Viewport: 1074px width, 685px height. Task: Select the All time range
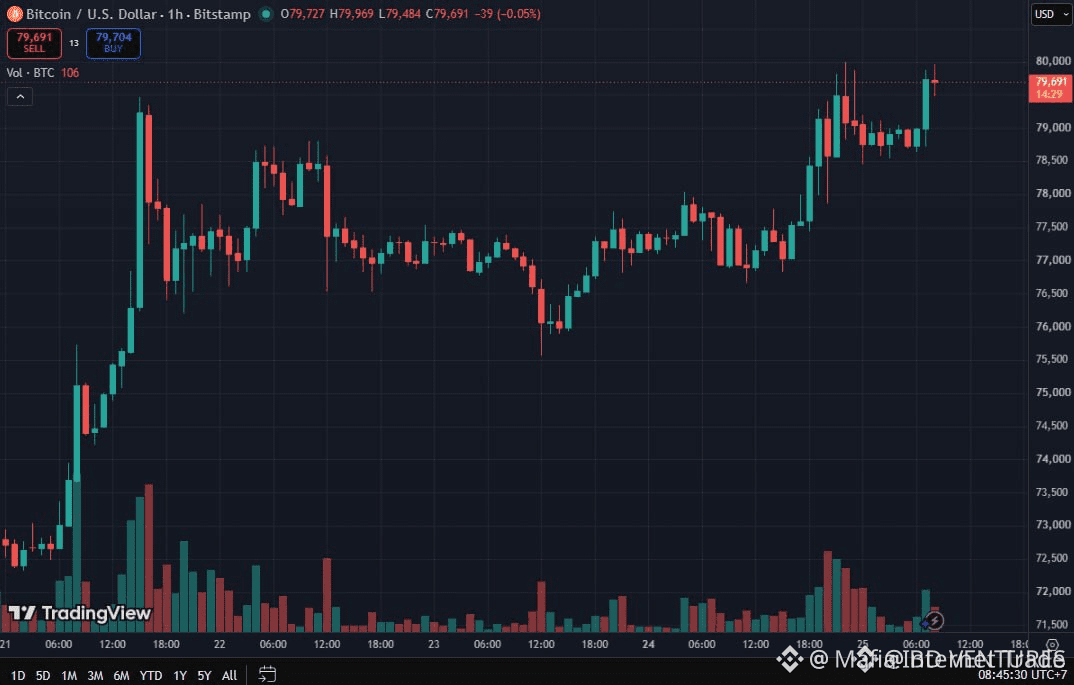[x=229, y=675]
